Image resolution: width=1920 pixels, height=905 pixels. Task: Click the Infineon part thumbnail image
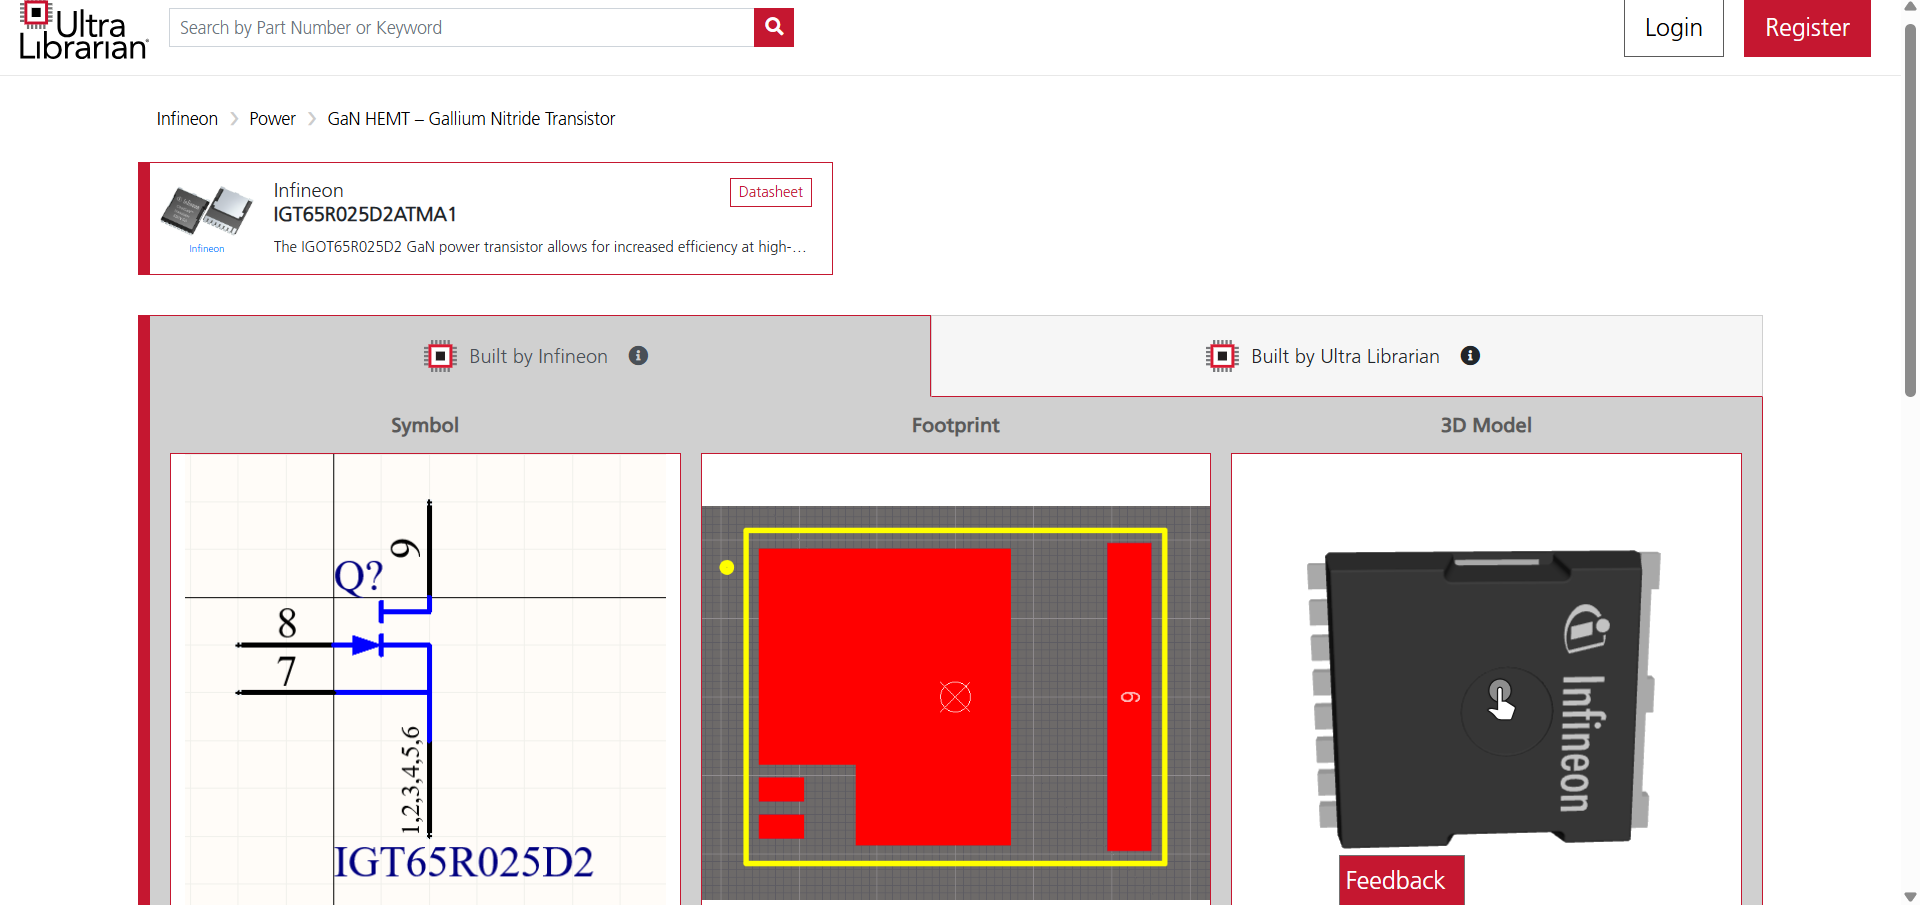pos(207,213)
